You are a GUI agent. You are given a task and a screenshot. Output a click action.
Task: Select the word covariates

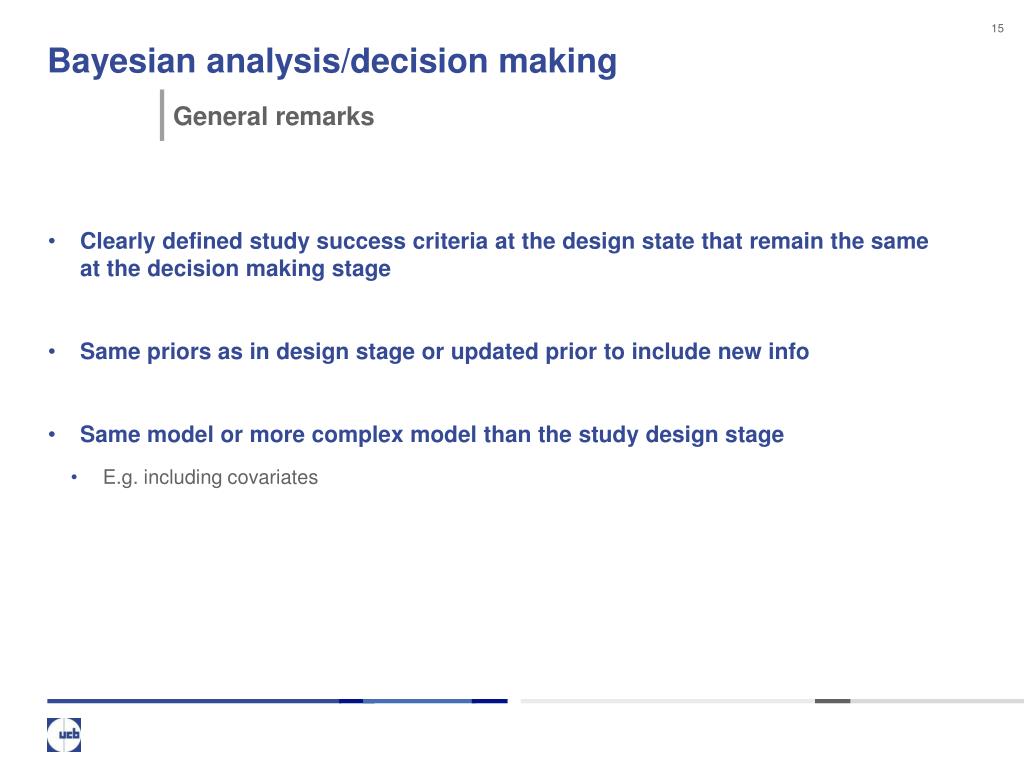pos(273,477)
